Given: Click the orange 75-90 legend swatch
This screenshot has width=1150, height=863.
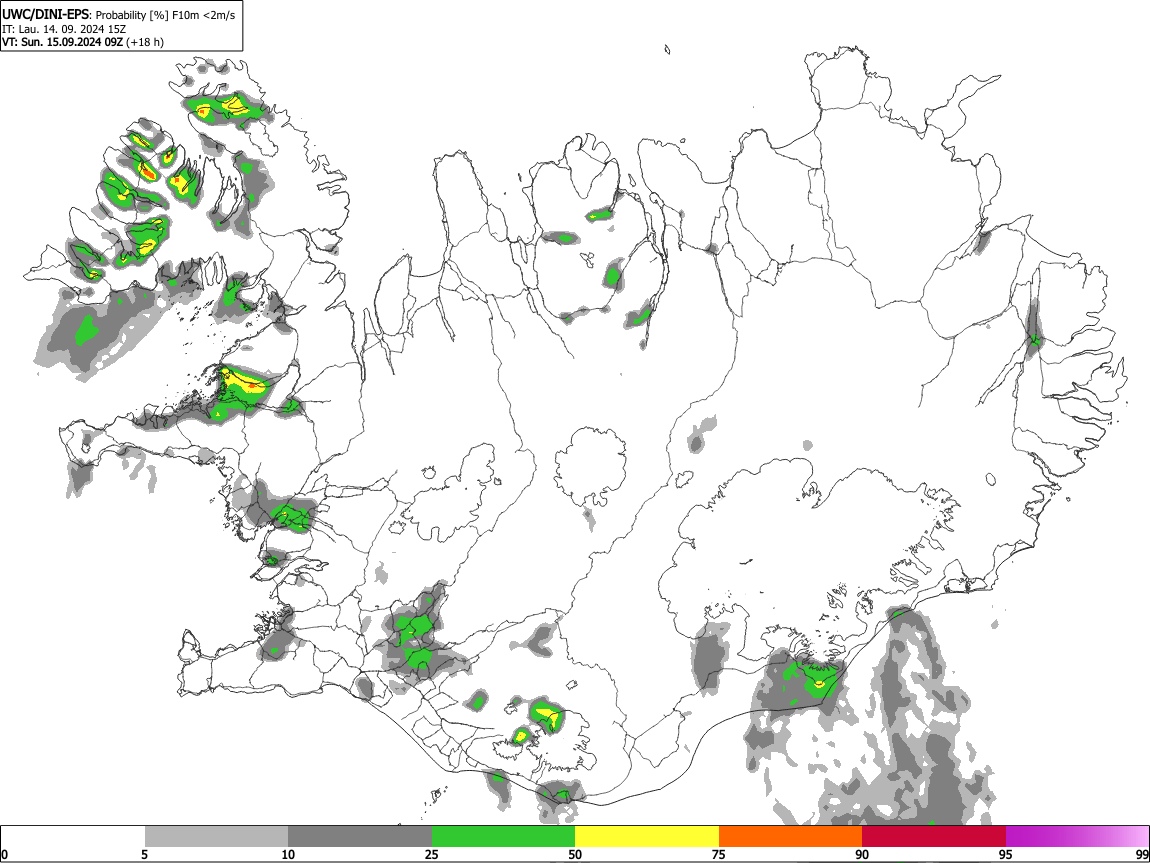Looking at the screenshot, I should (791, 837).
